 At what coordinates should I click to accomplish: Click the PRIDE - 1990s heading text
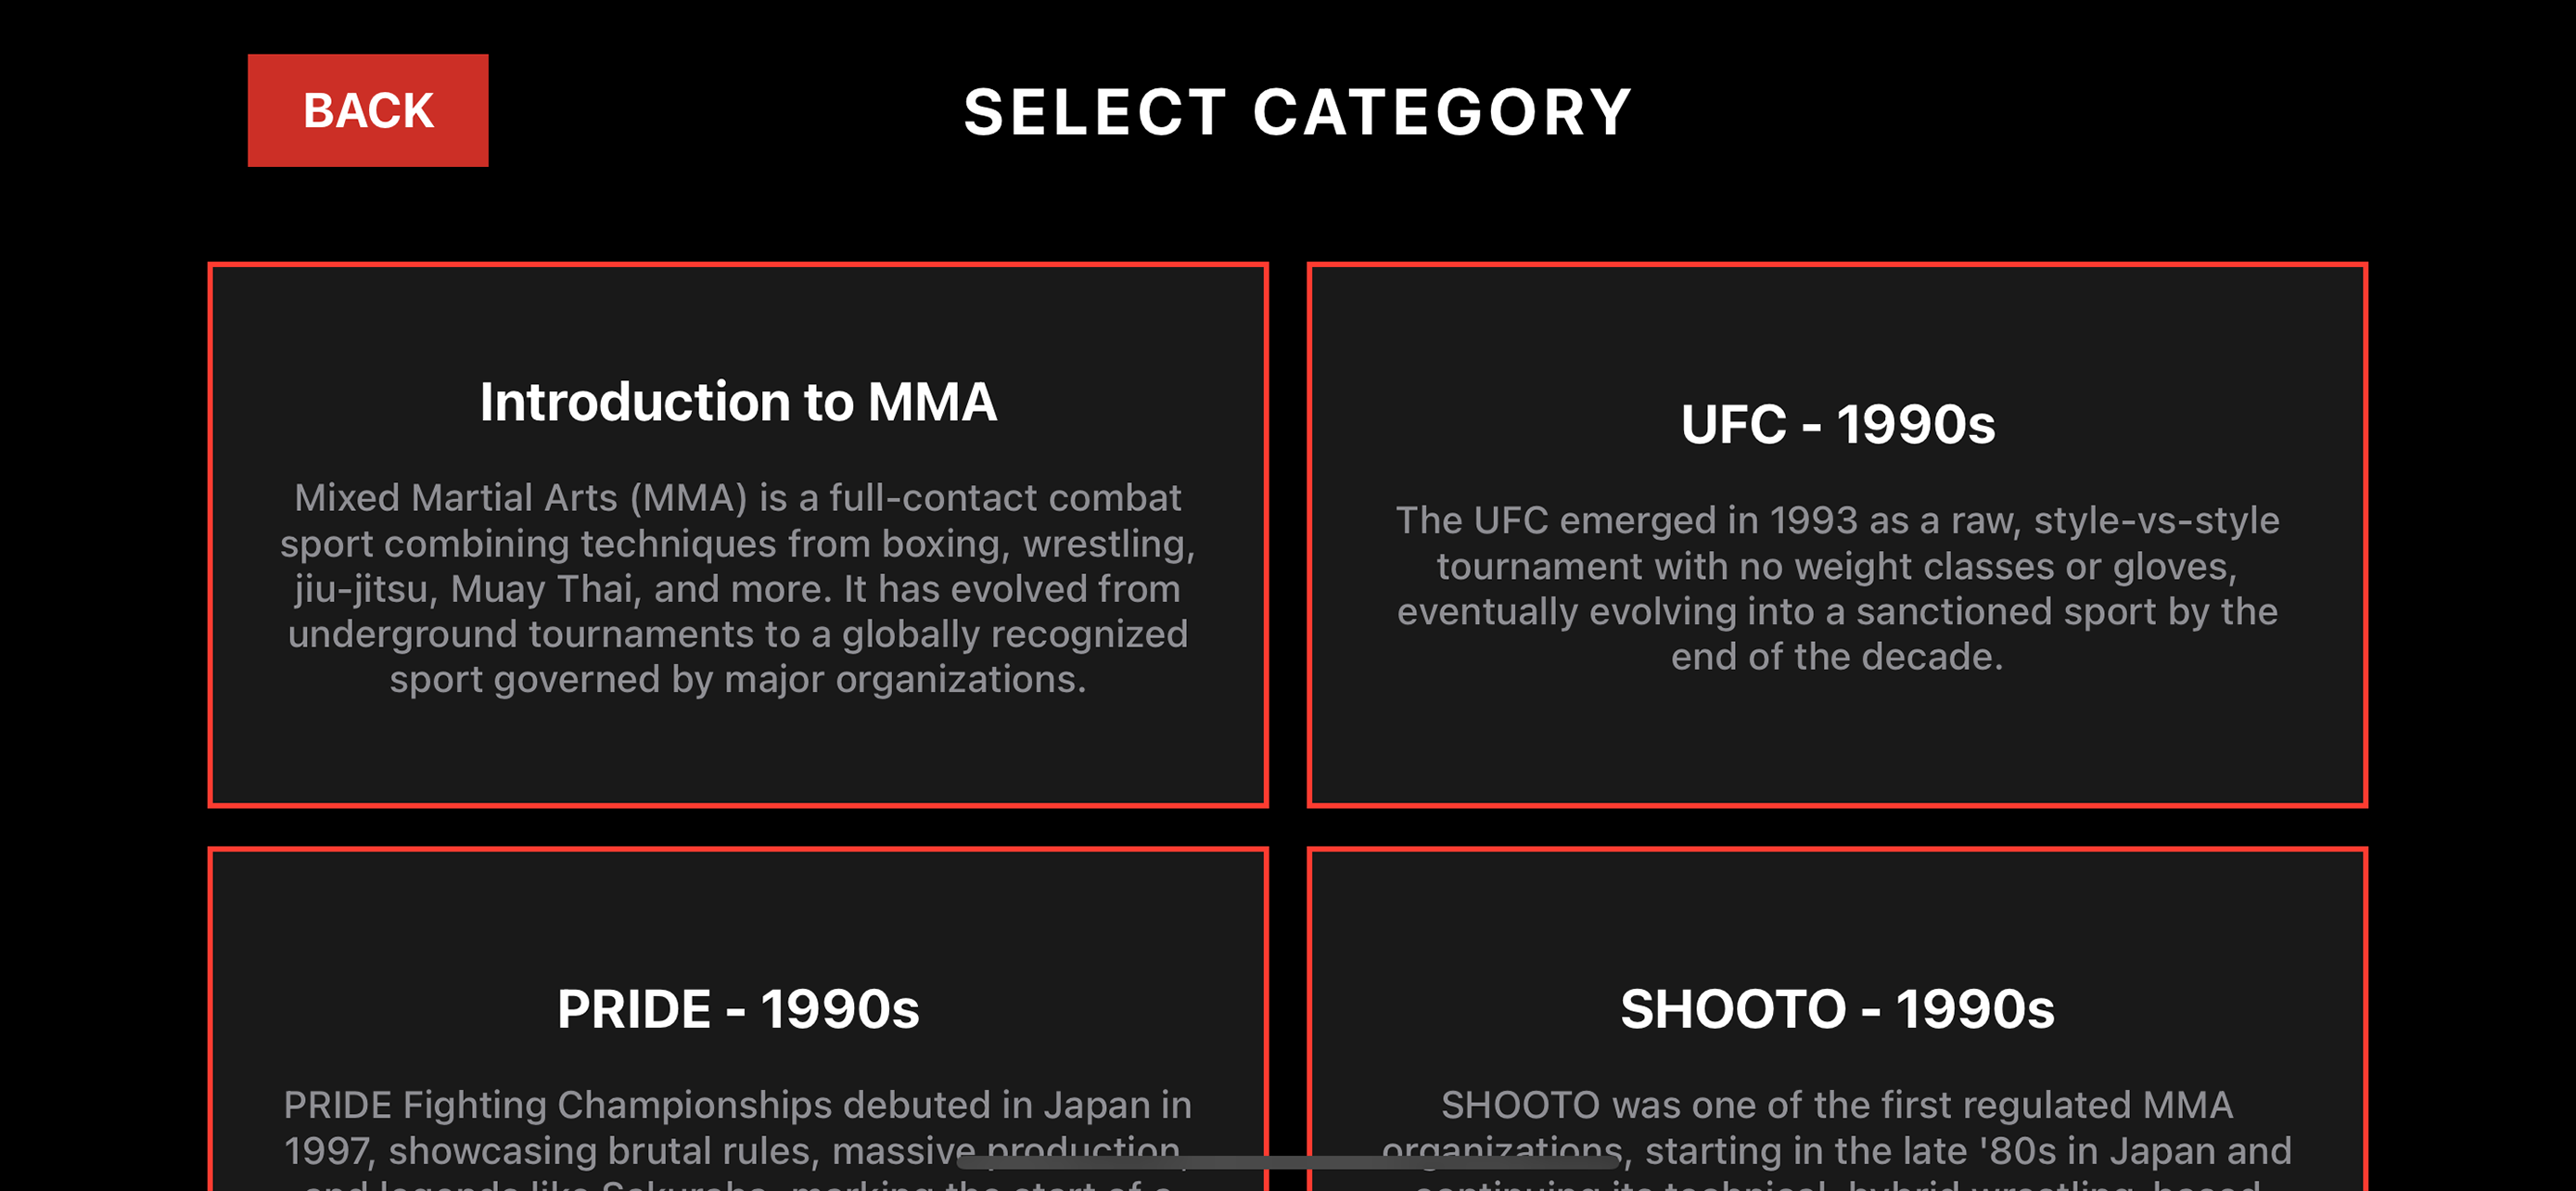coord(739,1009)
